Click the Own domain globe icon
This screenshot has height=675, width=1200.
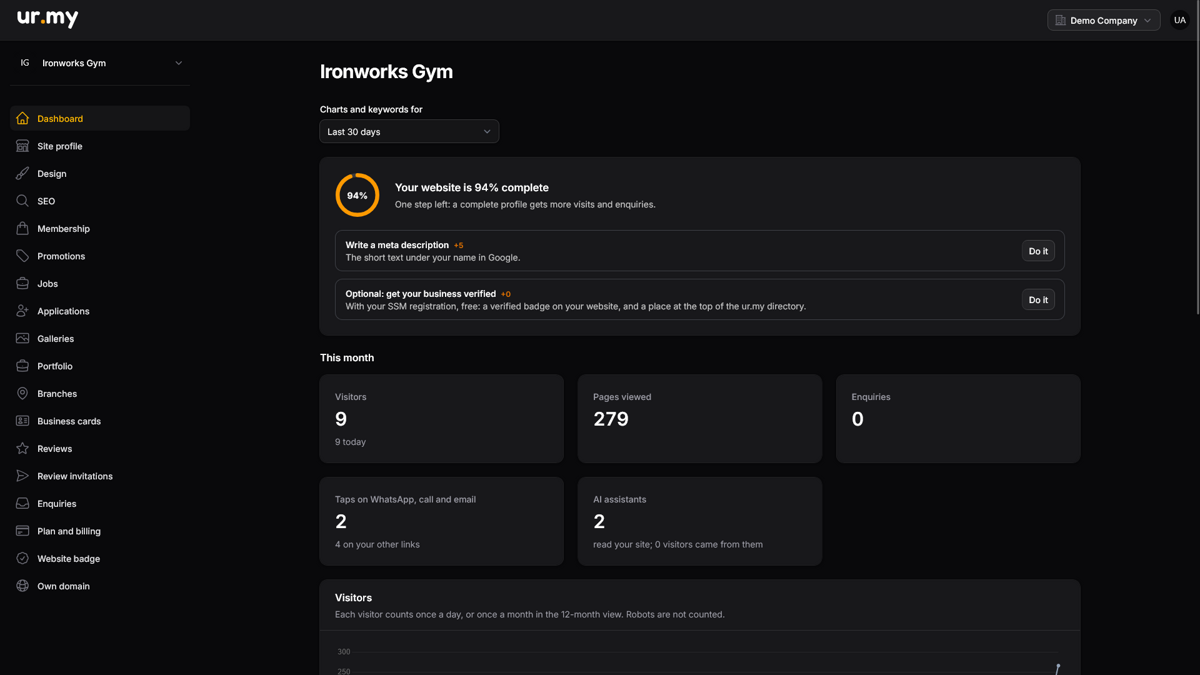coord(22,586)
